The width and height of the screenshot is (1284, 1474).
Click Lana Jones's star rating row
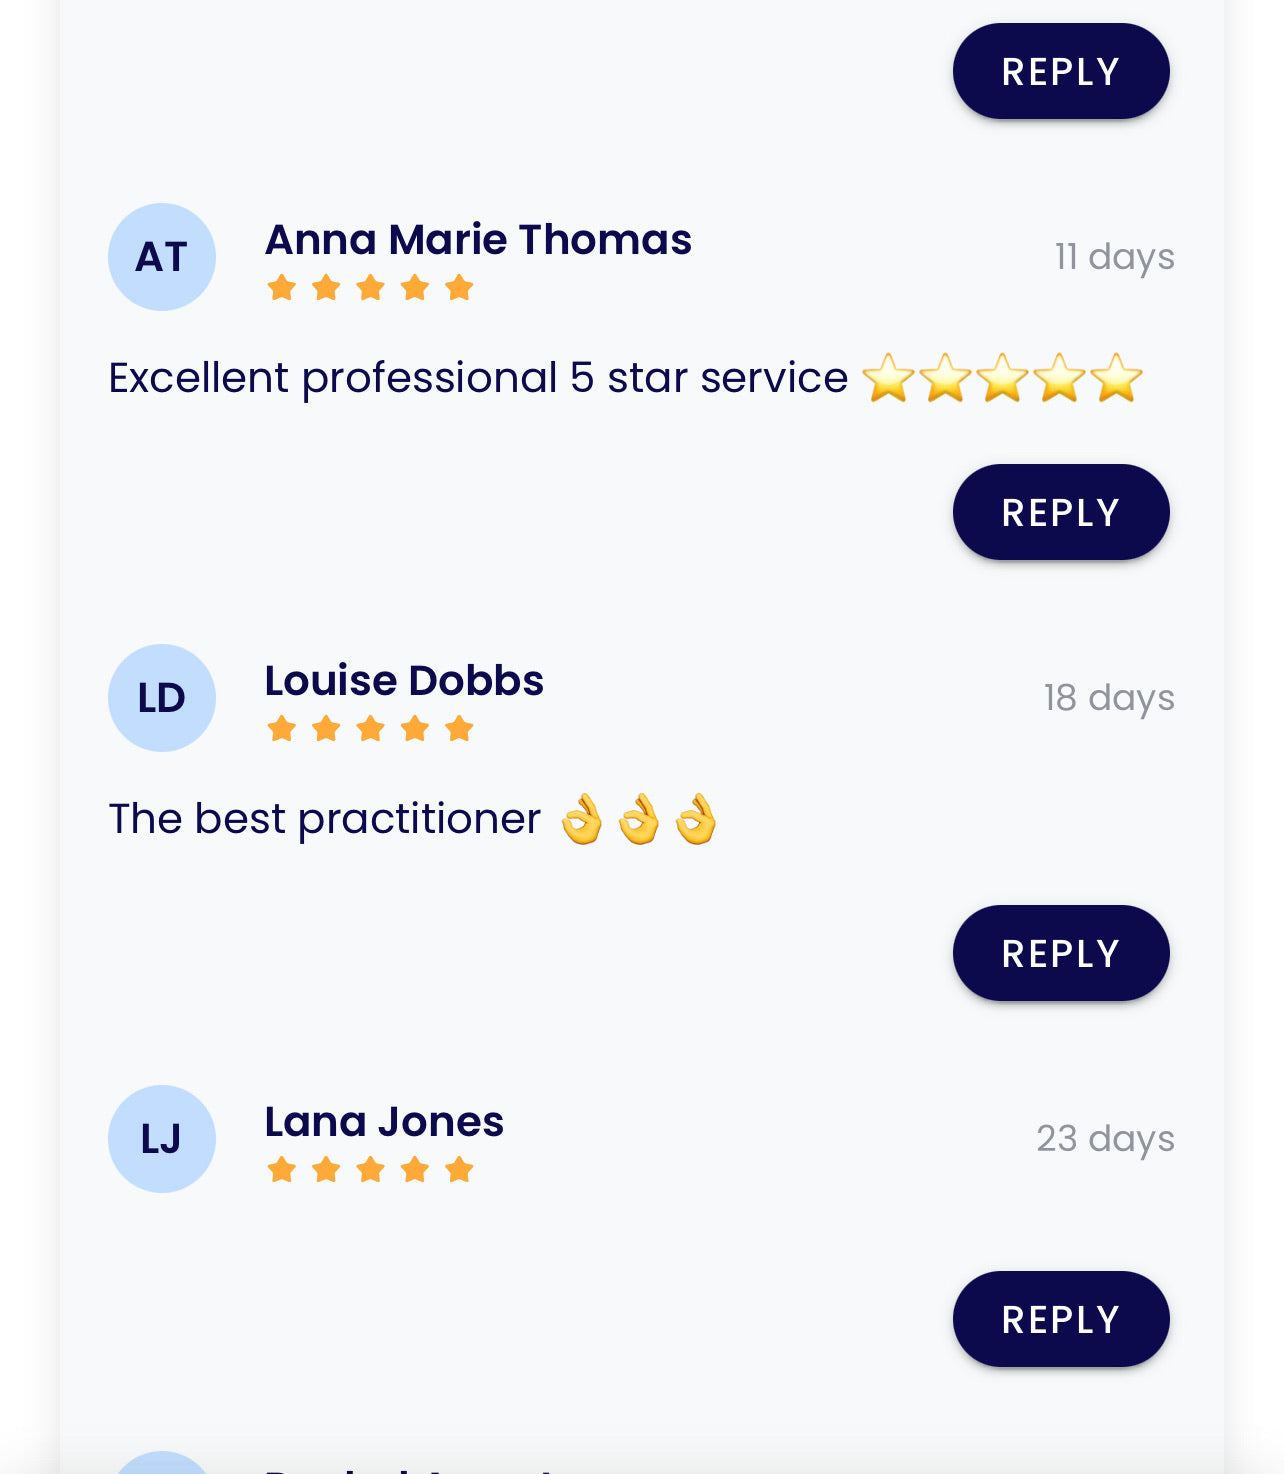coord(370,1170)
